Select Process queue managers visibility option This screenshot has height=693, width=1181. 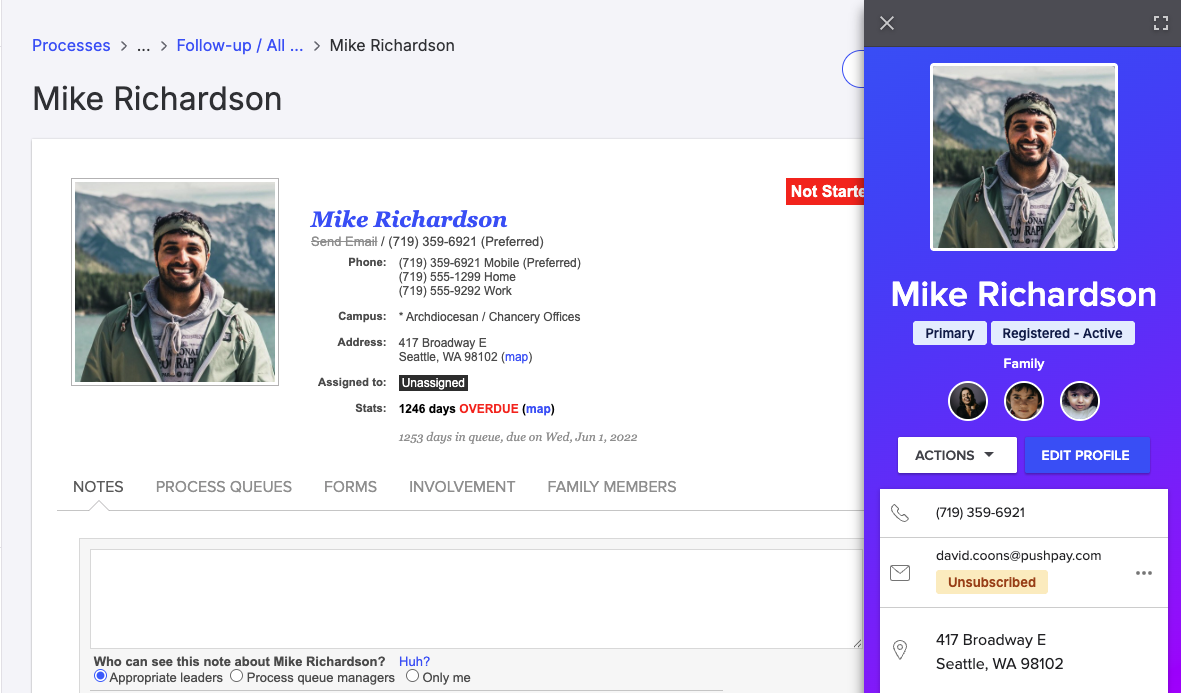[237, 677]
